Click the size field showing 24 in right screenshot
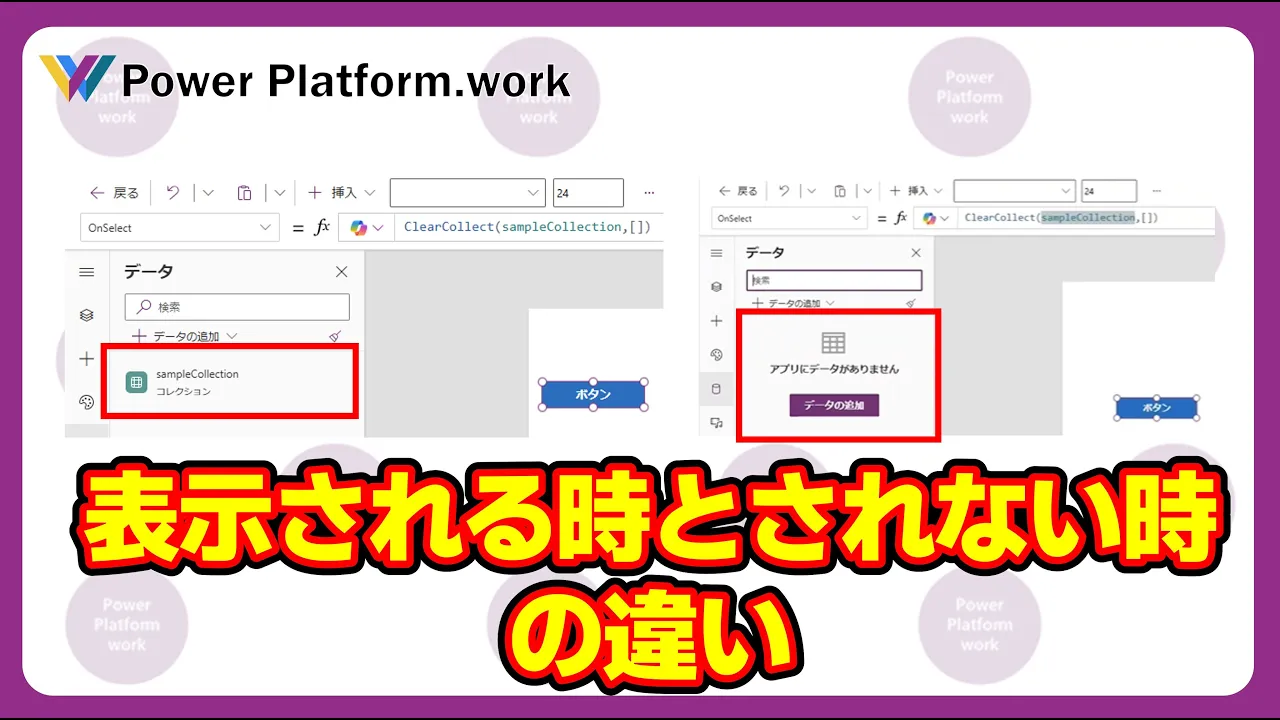The width and height of the screenshot is (1280, 720). pos(1109,191)
